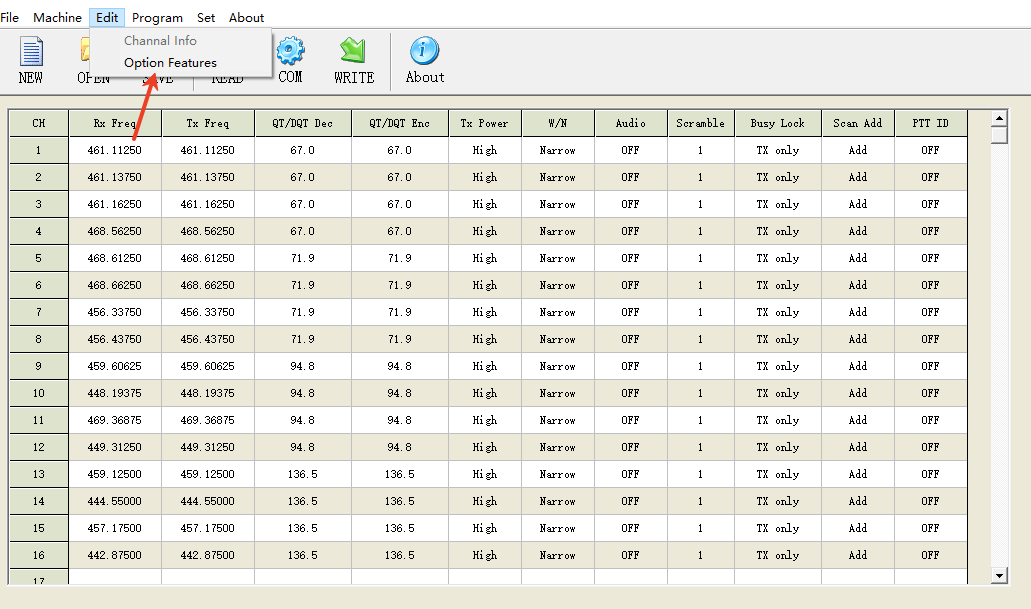Open the Program menu
1031x609 pixels.
pyautogui.click(x=157, y=17)
